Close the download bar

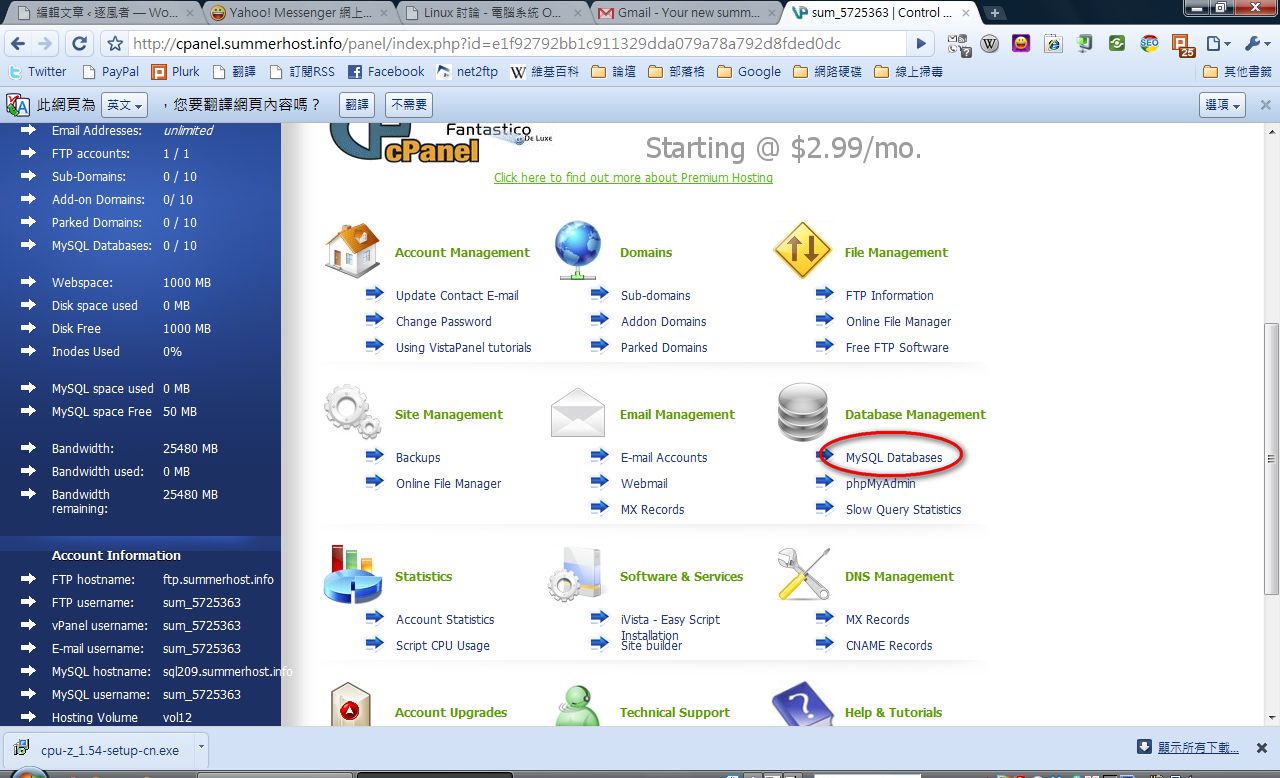(x=1264, y=748)
